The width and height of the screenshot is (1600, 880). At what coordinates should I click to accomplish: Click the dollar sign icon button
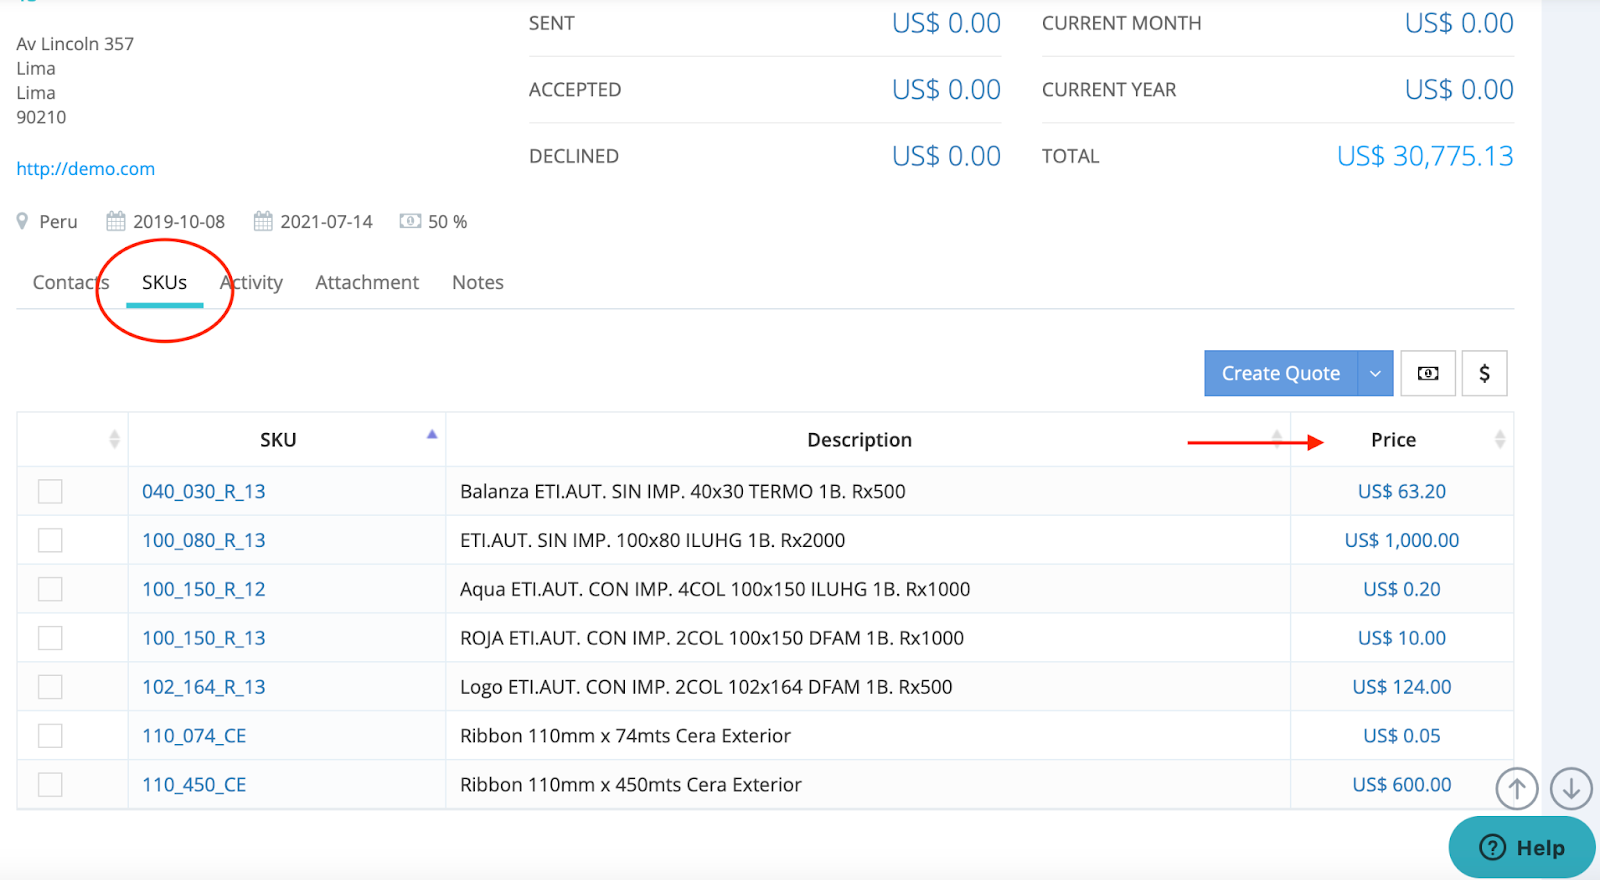(1484, 373)
